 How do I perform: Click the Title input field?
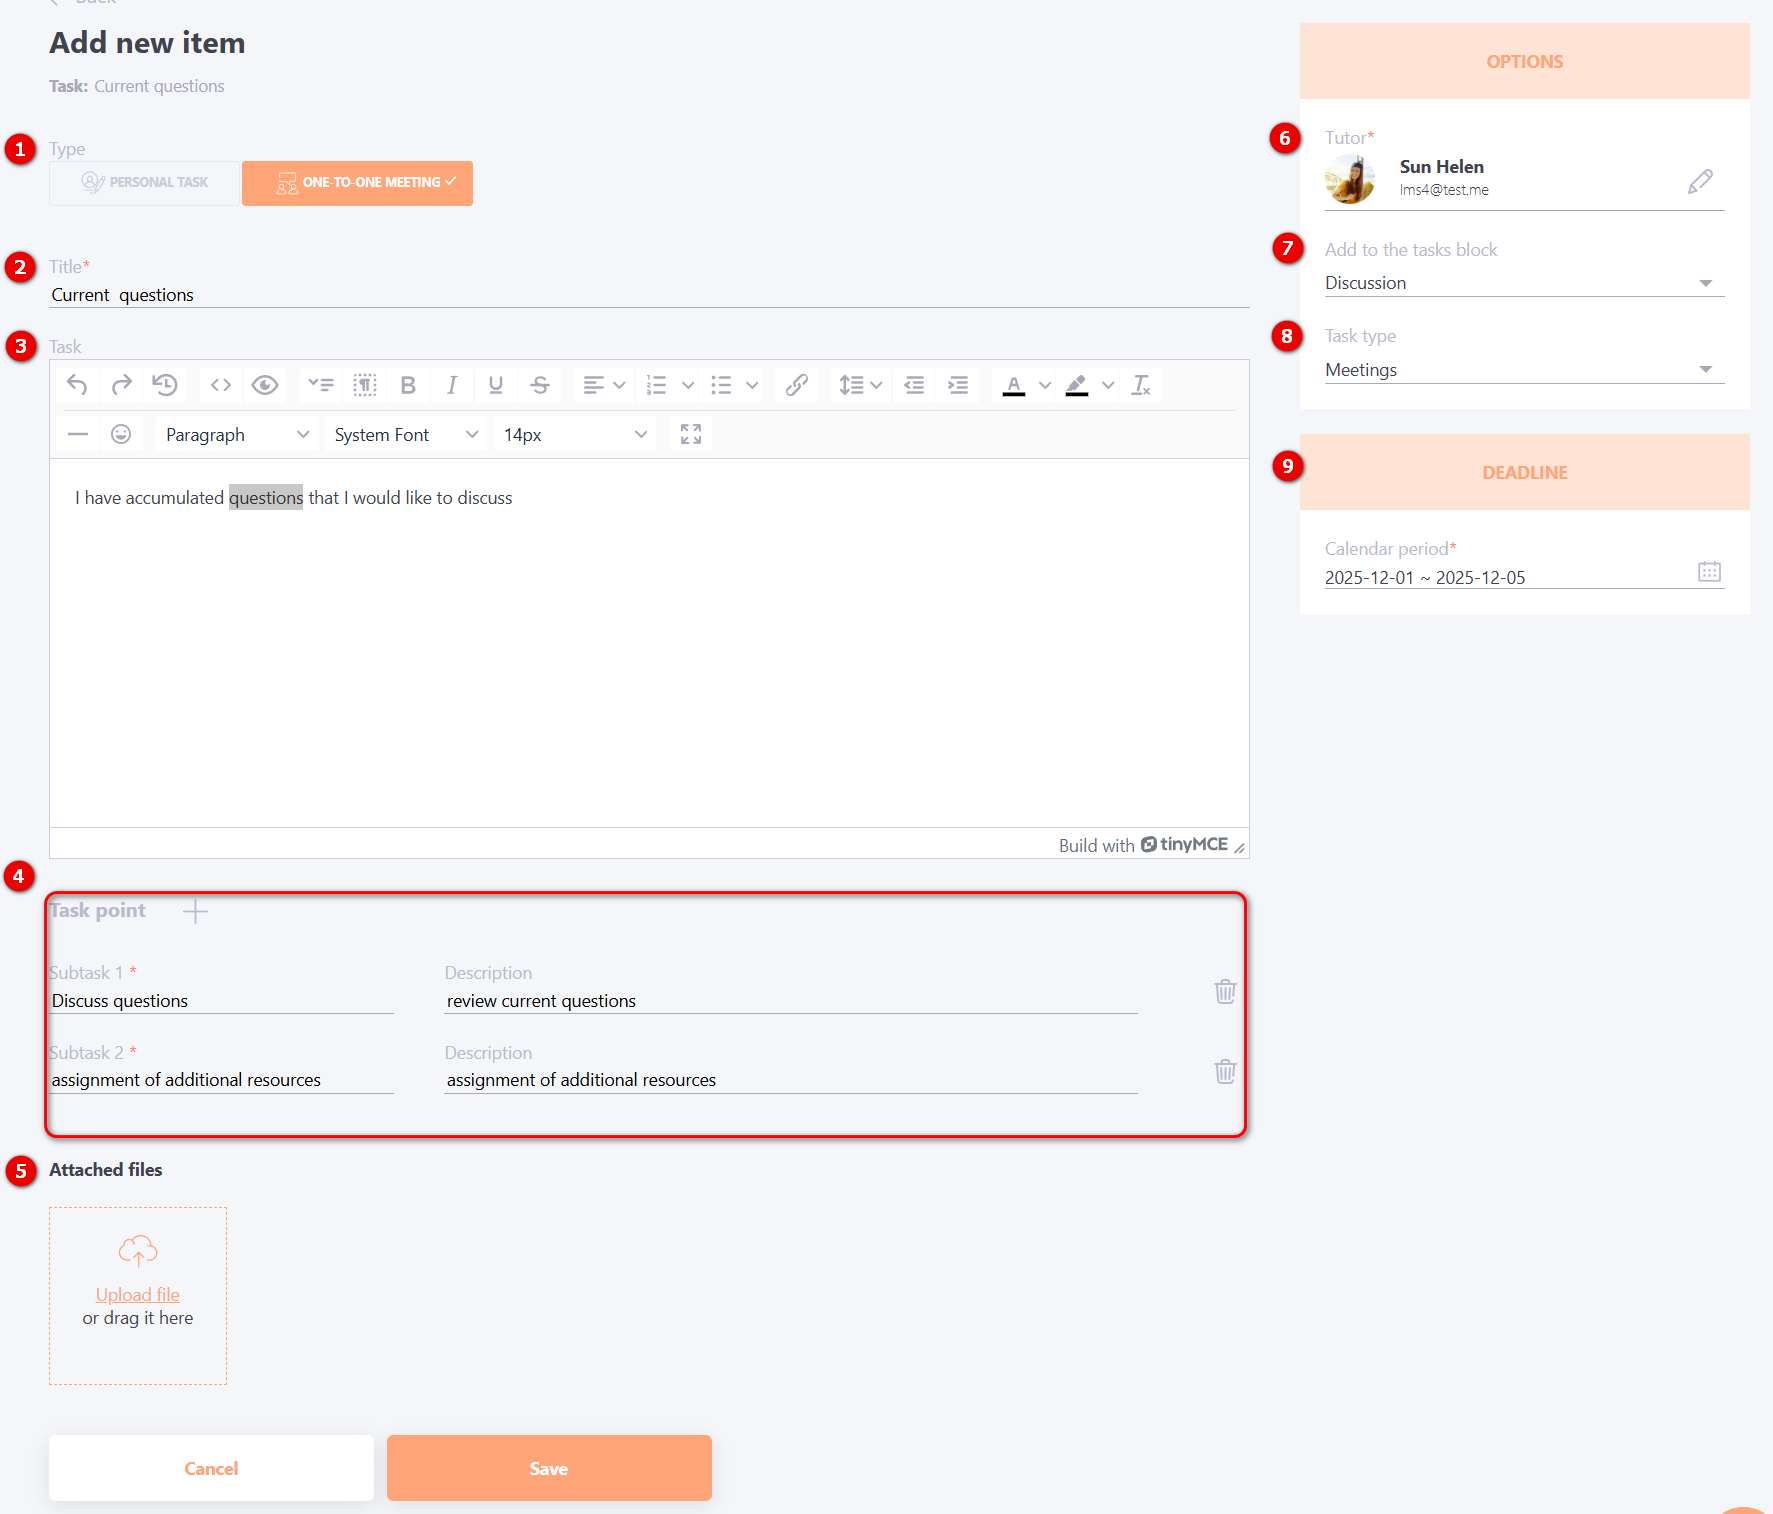coord(649,295)
